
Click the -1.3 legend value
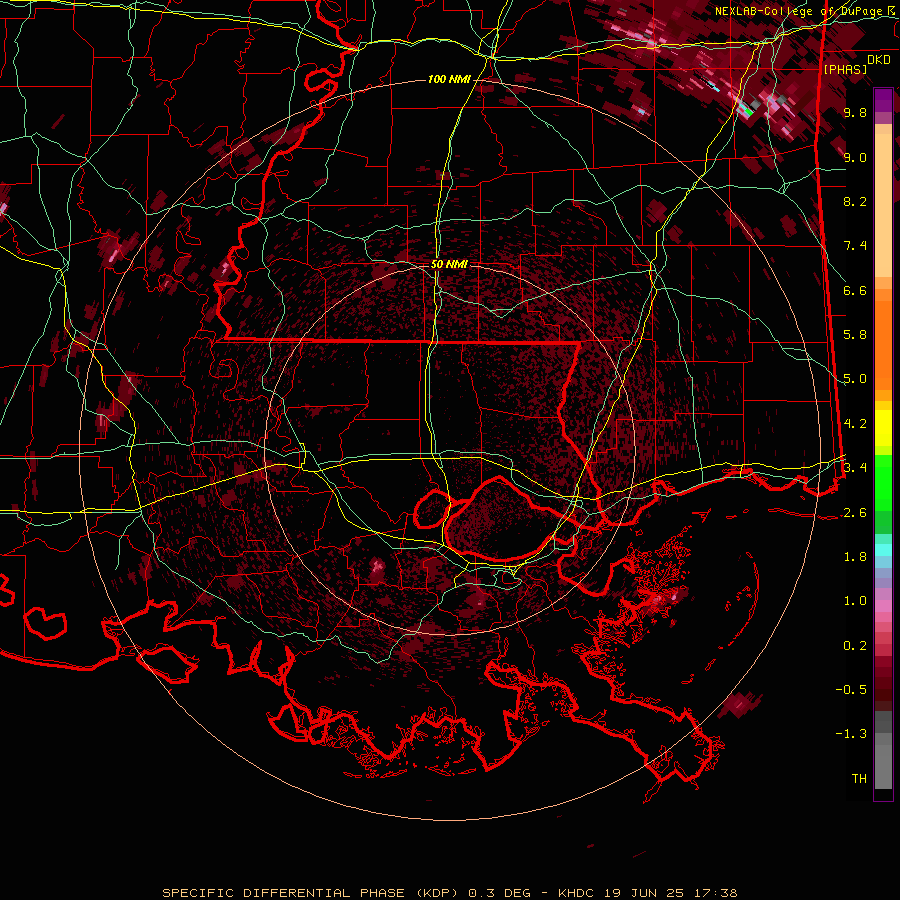(851, 734)
